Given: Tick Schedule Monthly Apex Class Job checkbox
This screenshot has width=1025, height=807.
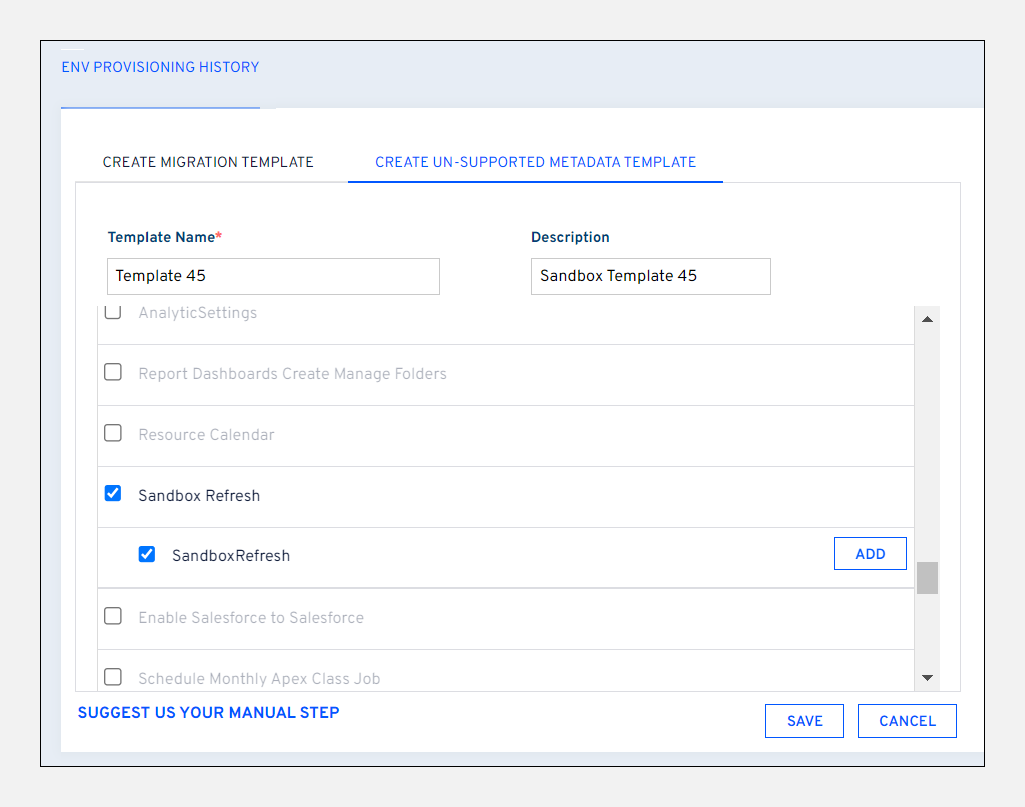Looking at the screenshot, I should point(113,677).
